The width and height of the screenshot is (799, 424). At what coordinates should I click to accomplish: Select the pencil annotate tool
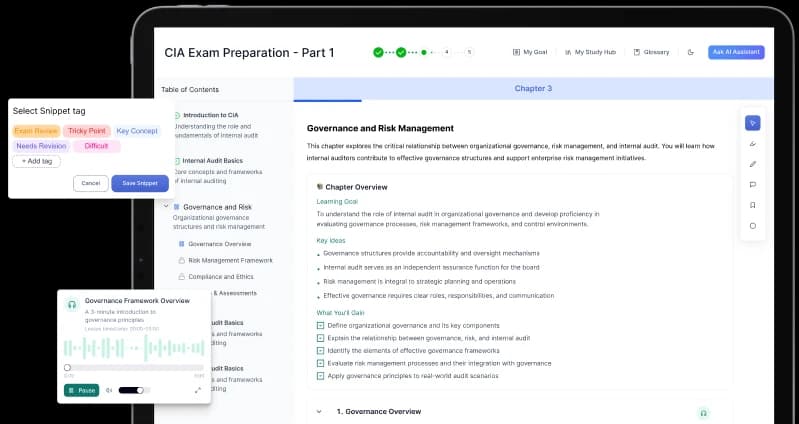[753, 164]
